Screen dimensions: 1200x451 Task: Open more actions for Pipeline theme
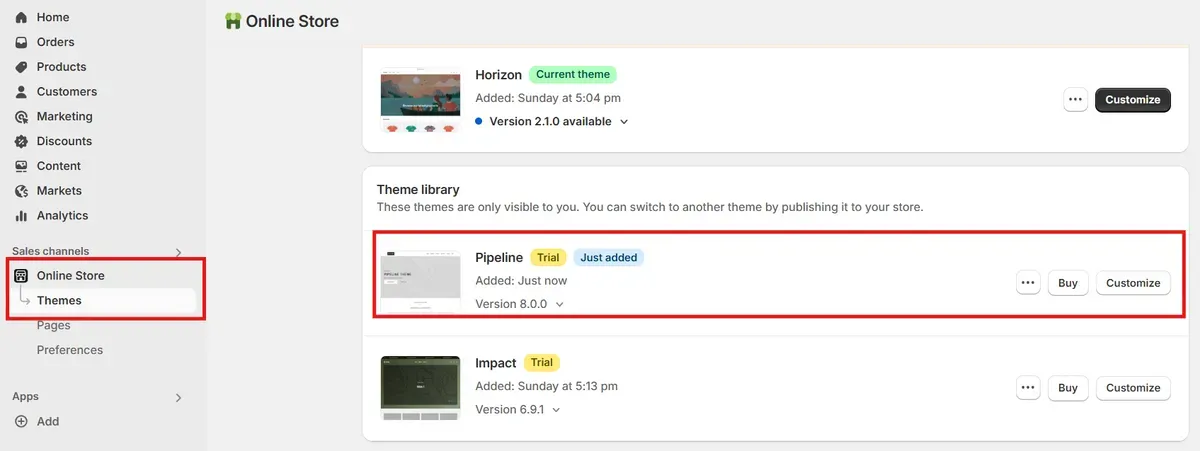pyautogui.click(x=1028, y=283)
